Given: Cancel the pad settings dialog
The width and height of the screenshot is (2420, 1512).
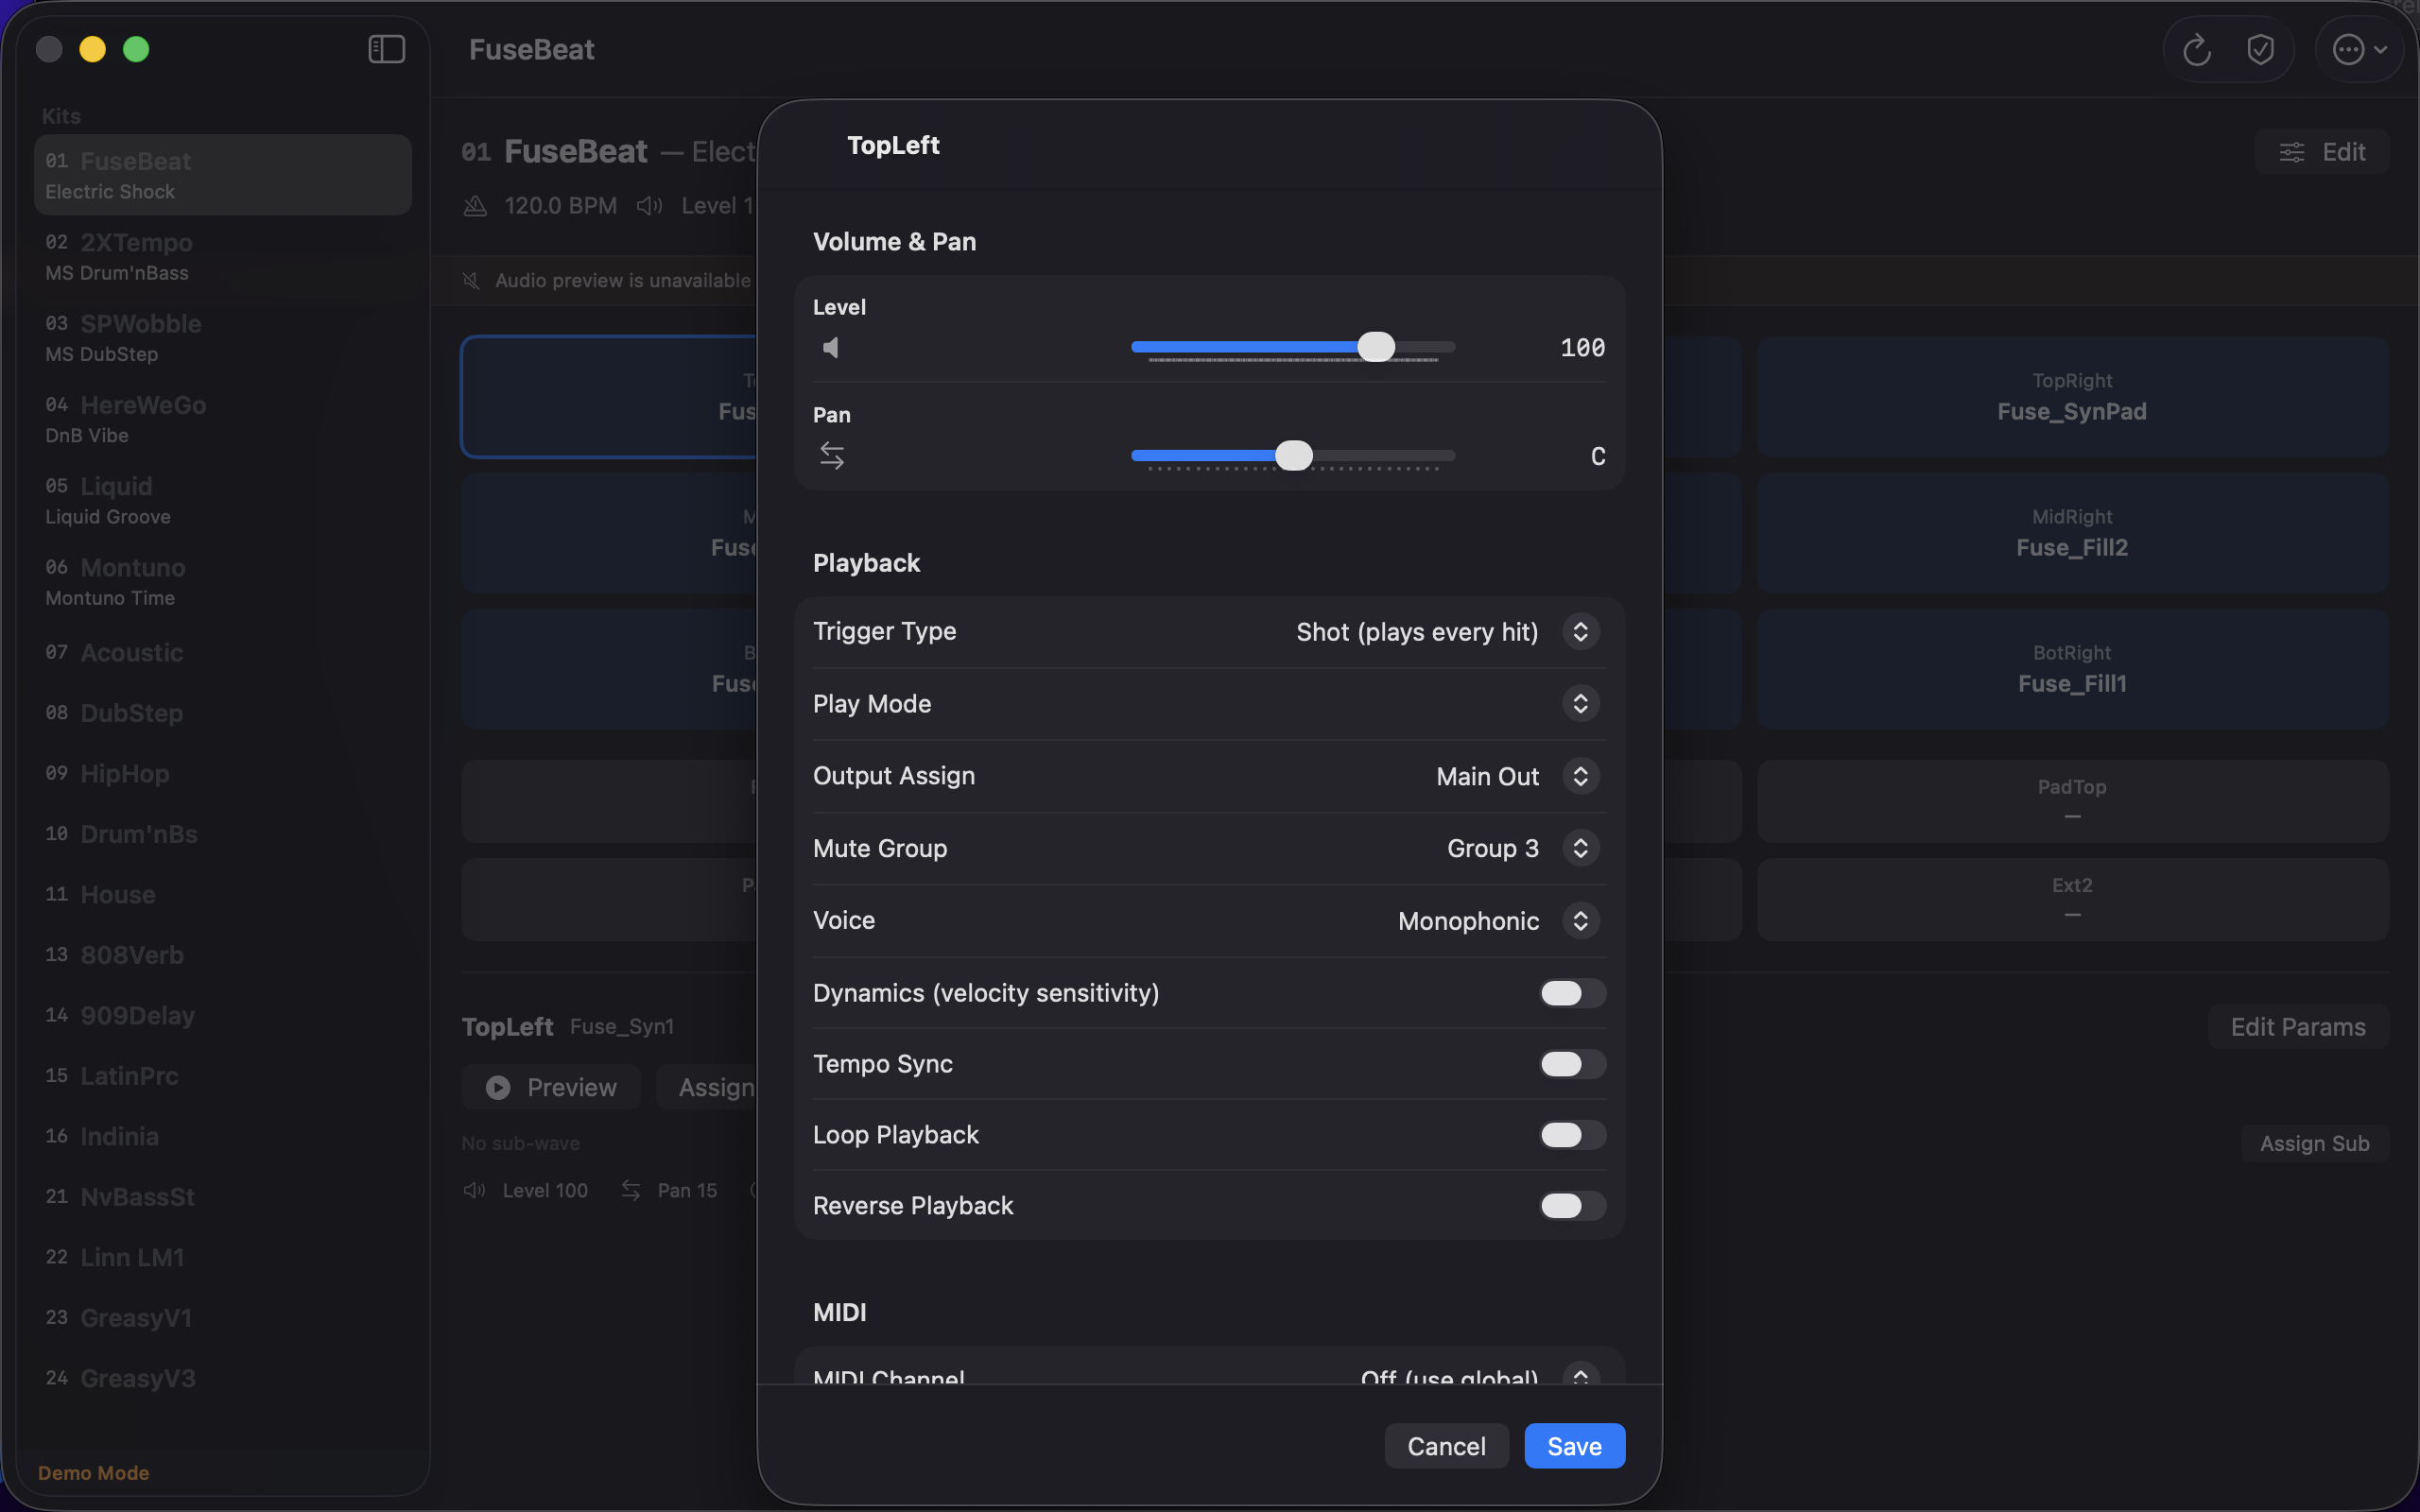Looking at the screenshot, I should [1446, 1445].
